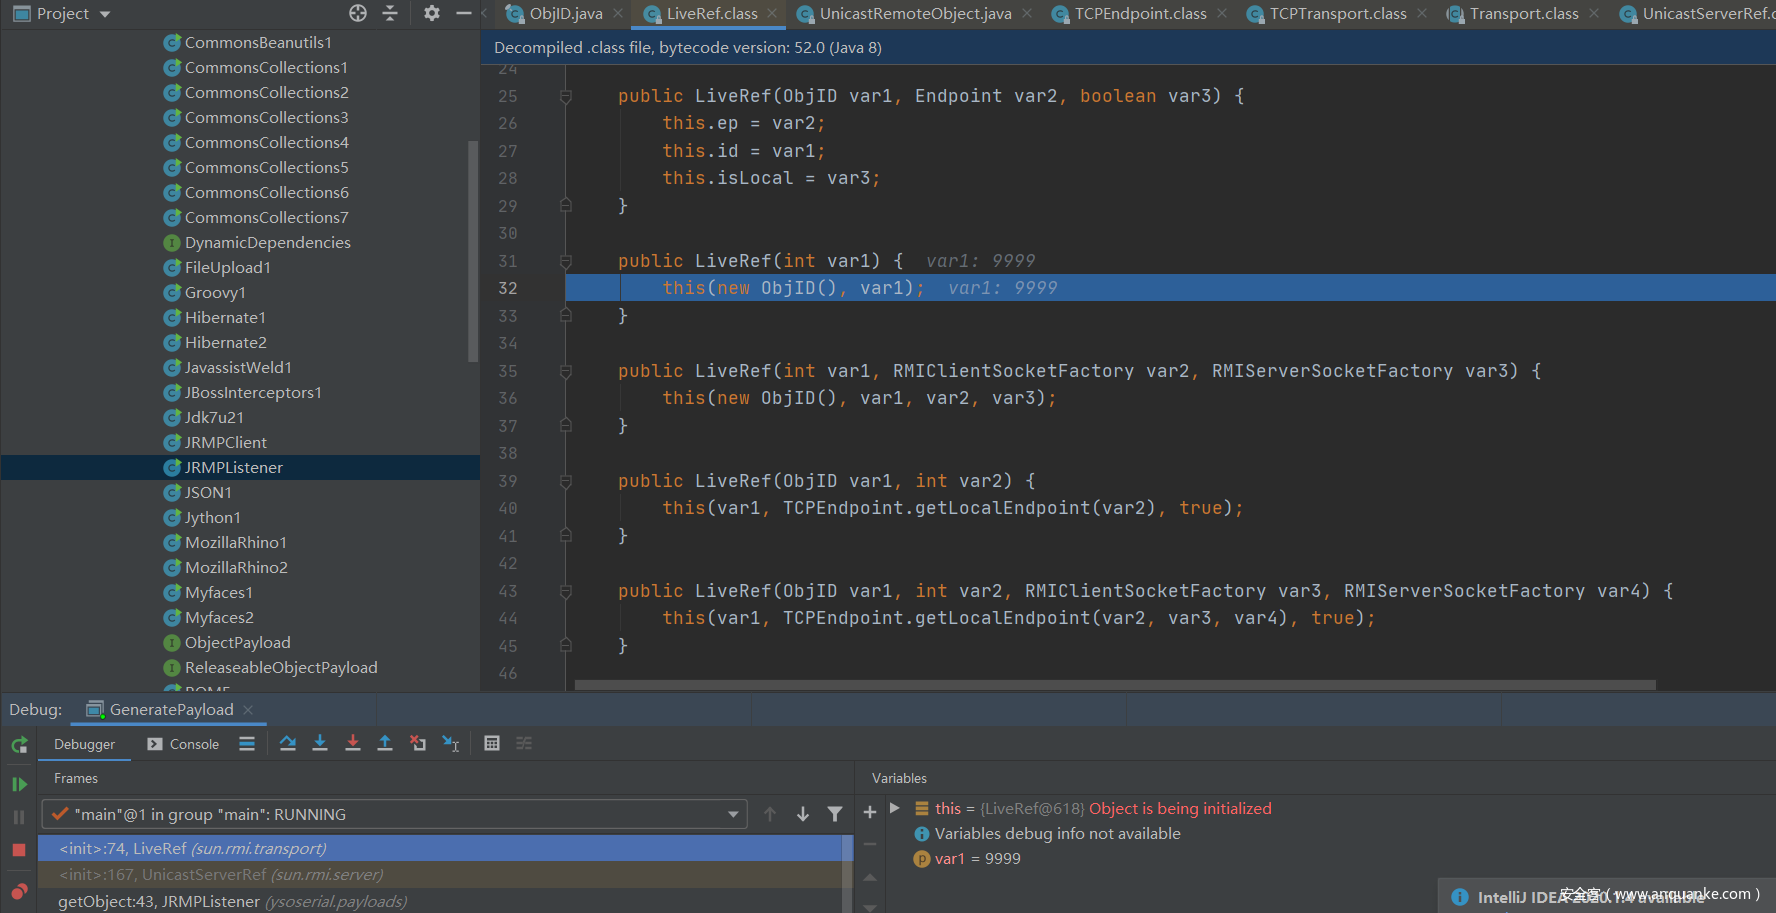Expand the 'this' LiveRef variable node

(895, 808)
